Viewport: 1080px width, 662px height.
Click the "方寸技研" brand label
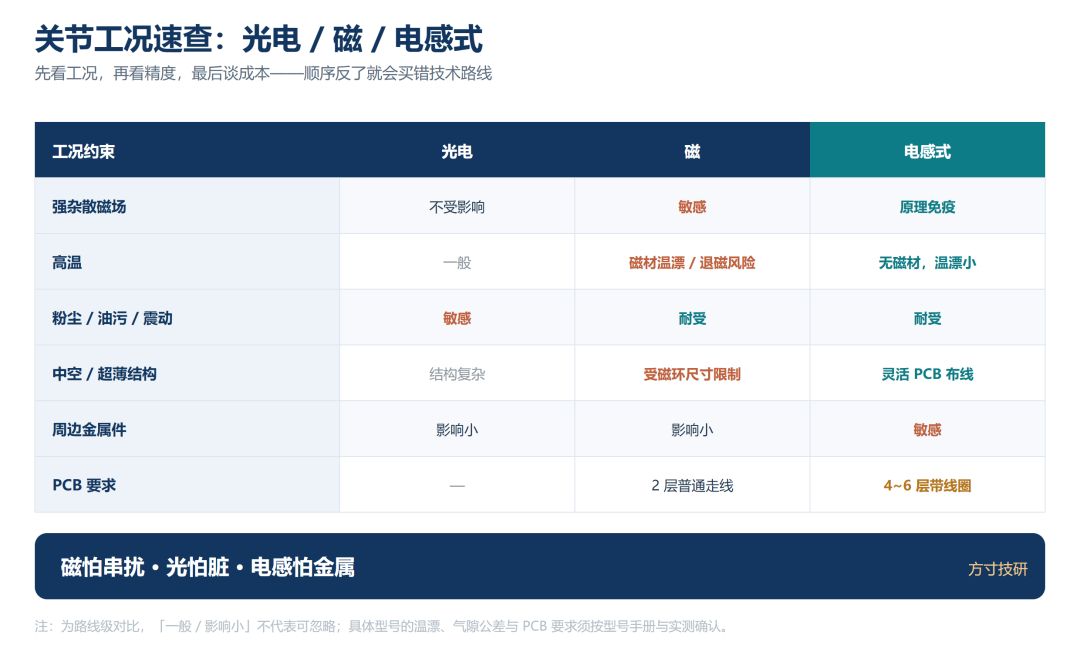point(997,569)
